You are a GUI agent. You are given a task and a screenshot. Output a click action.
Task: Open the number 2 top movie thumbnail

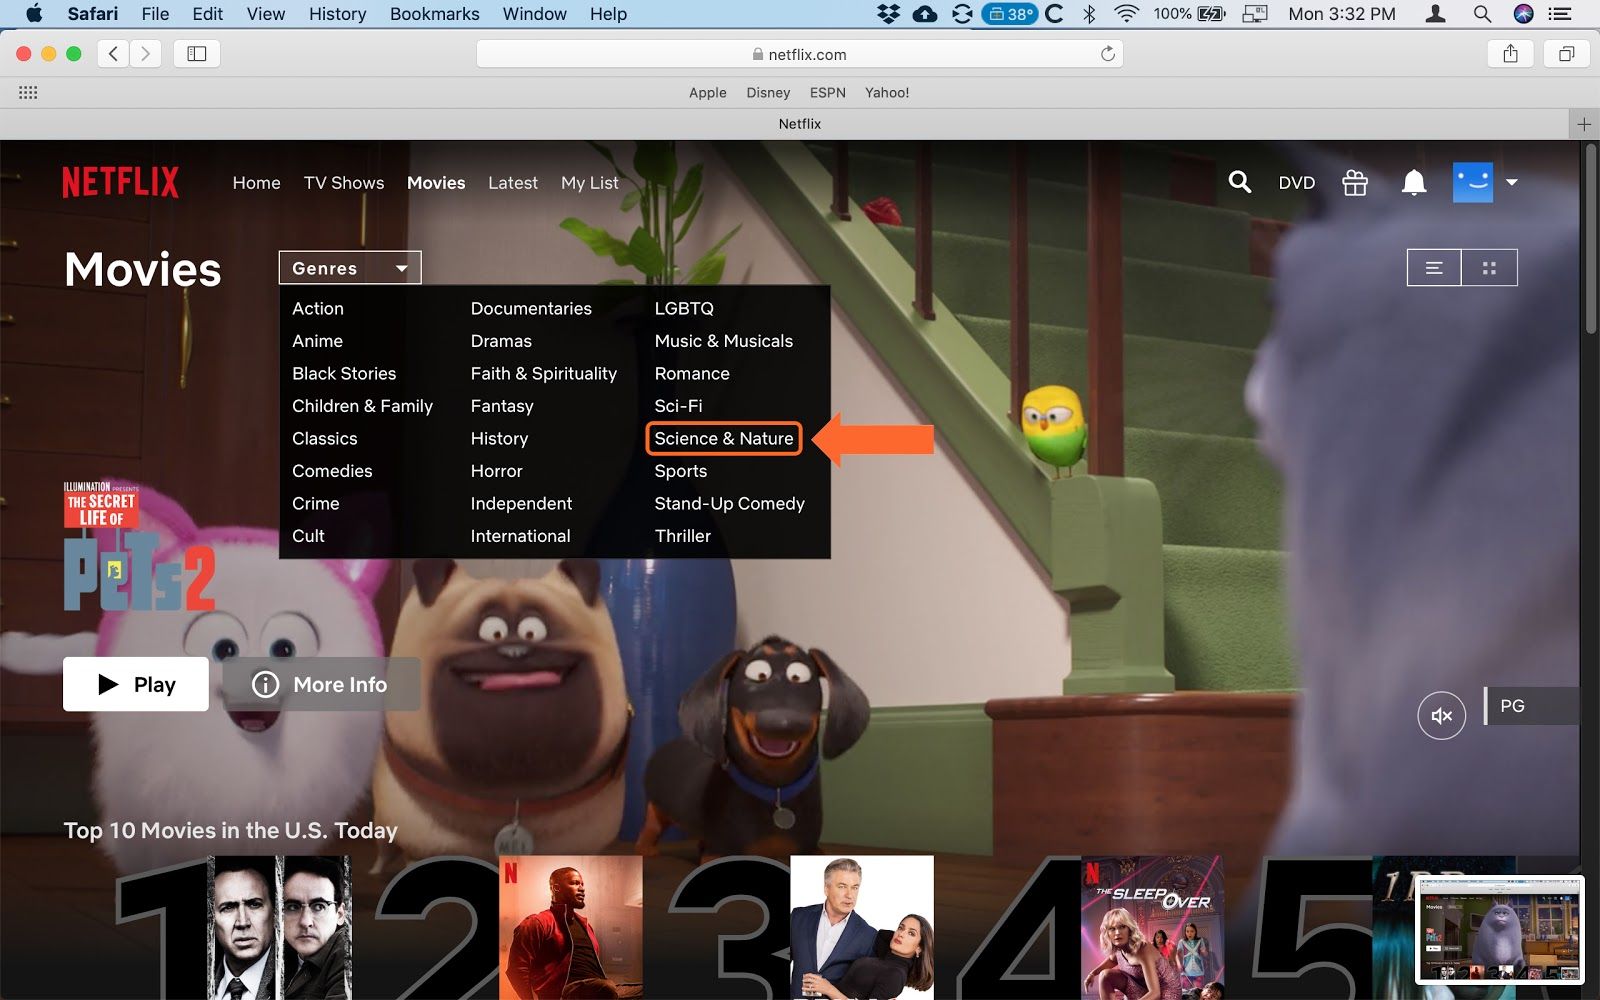click(570, 927)
